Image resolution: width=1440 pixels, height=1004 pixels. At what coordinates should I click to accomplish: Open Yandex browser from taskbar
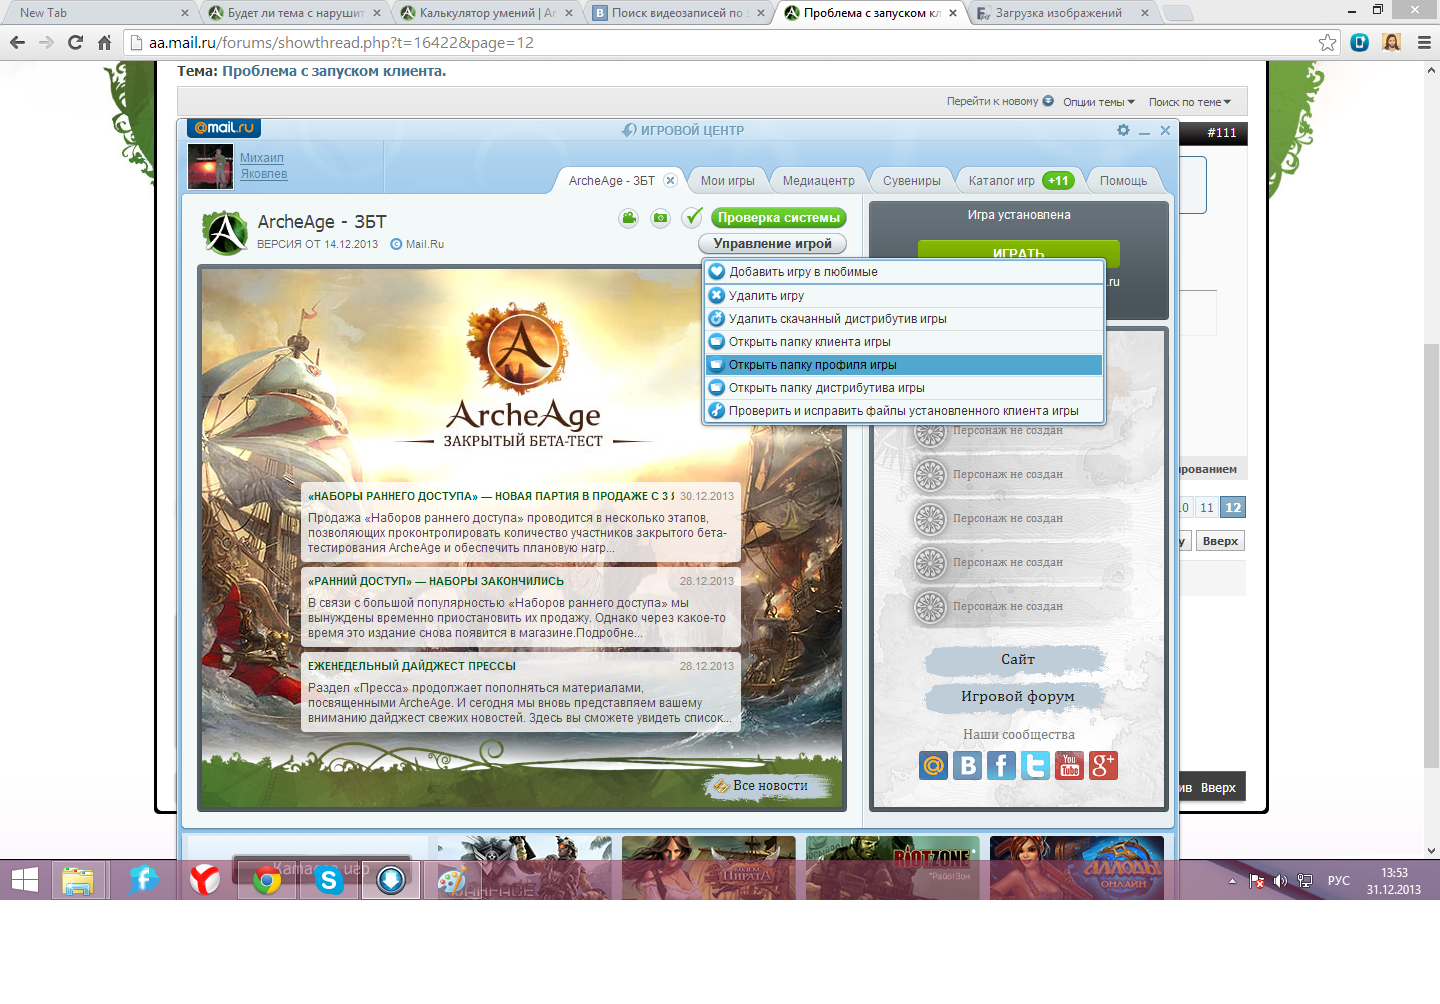click(205, 880)
